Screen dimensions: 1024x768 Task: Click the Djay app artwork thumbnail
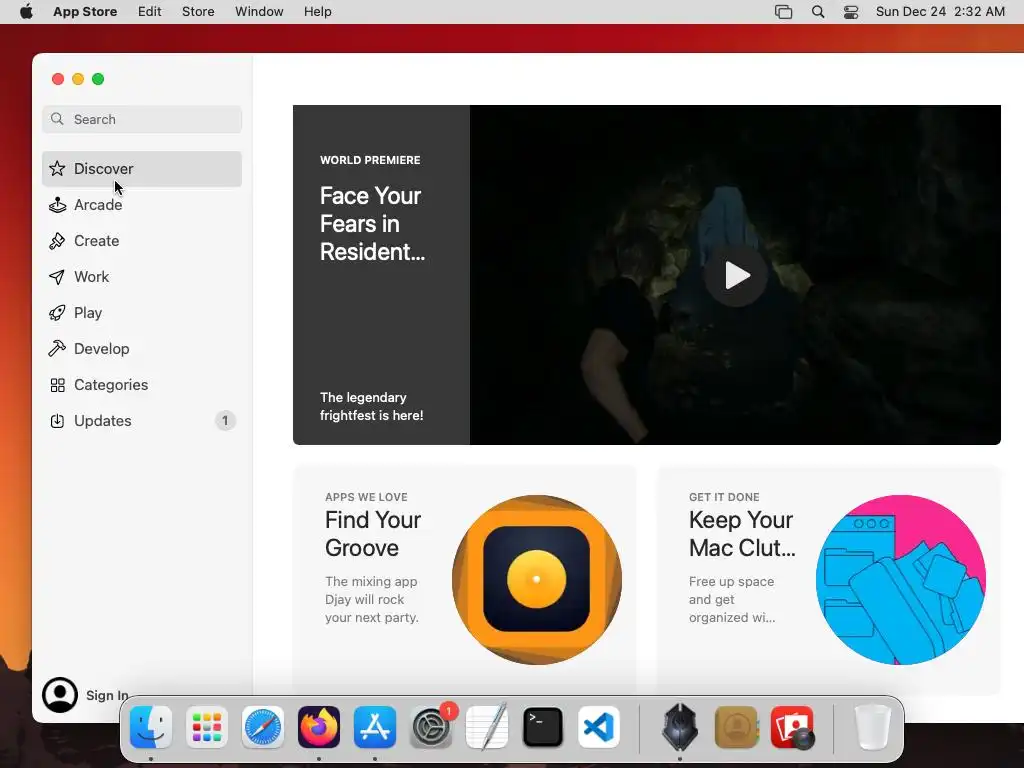coord(537,580)
